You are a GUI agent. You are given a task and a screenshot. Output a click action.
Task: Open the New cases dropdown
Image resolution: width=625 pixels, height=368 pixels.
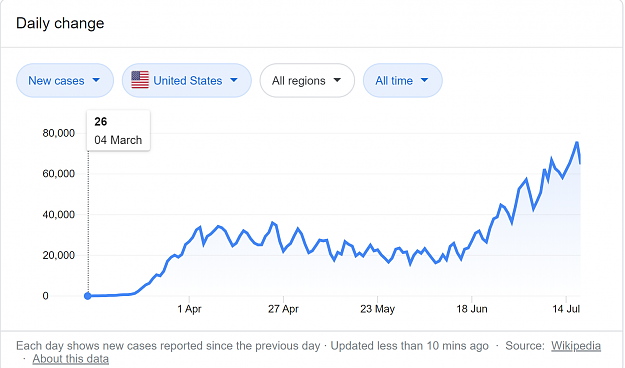(65, 81)
